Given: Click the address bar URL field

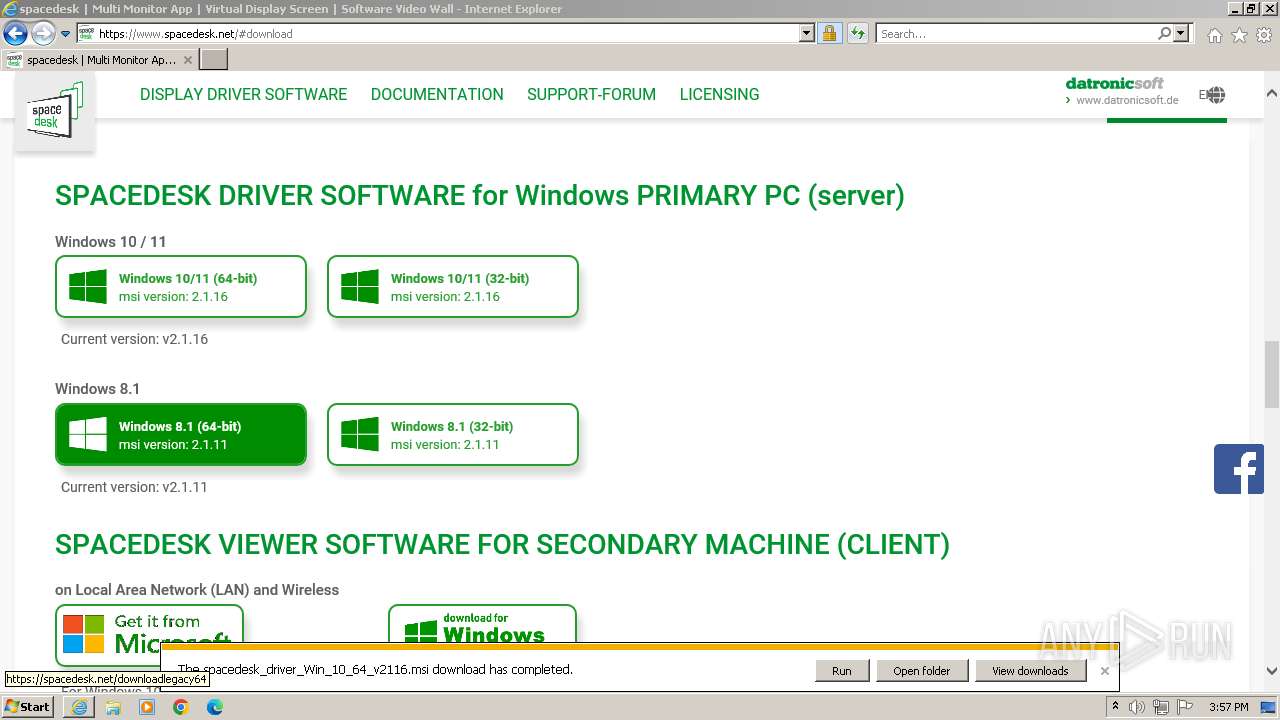Looking at the screenshot, I should pyautogui.click(x=438, y=33).
